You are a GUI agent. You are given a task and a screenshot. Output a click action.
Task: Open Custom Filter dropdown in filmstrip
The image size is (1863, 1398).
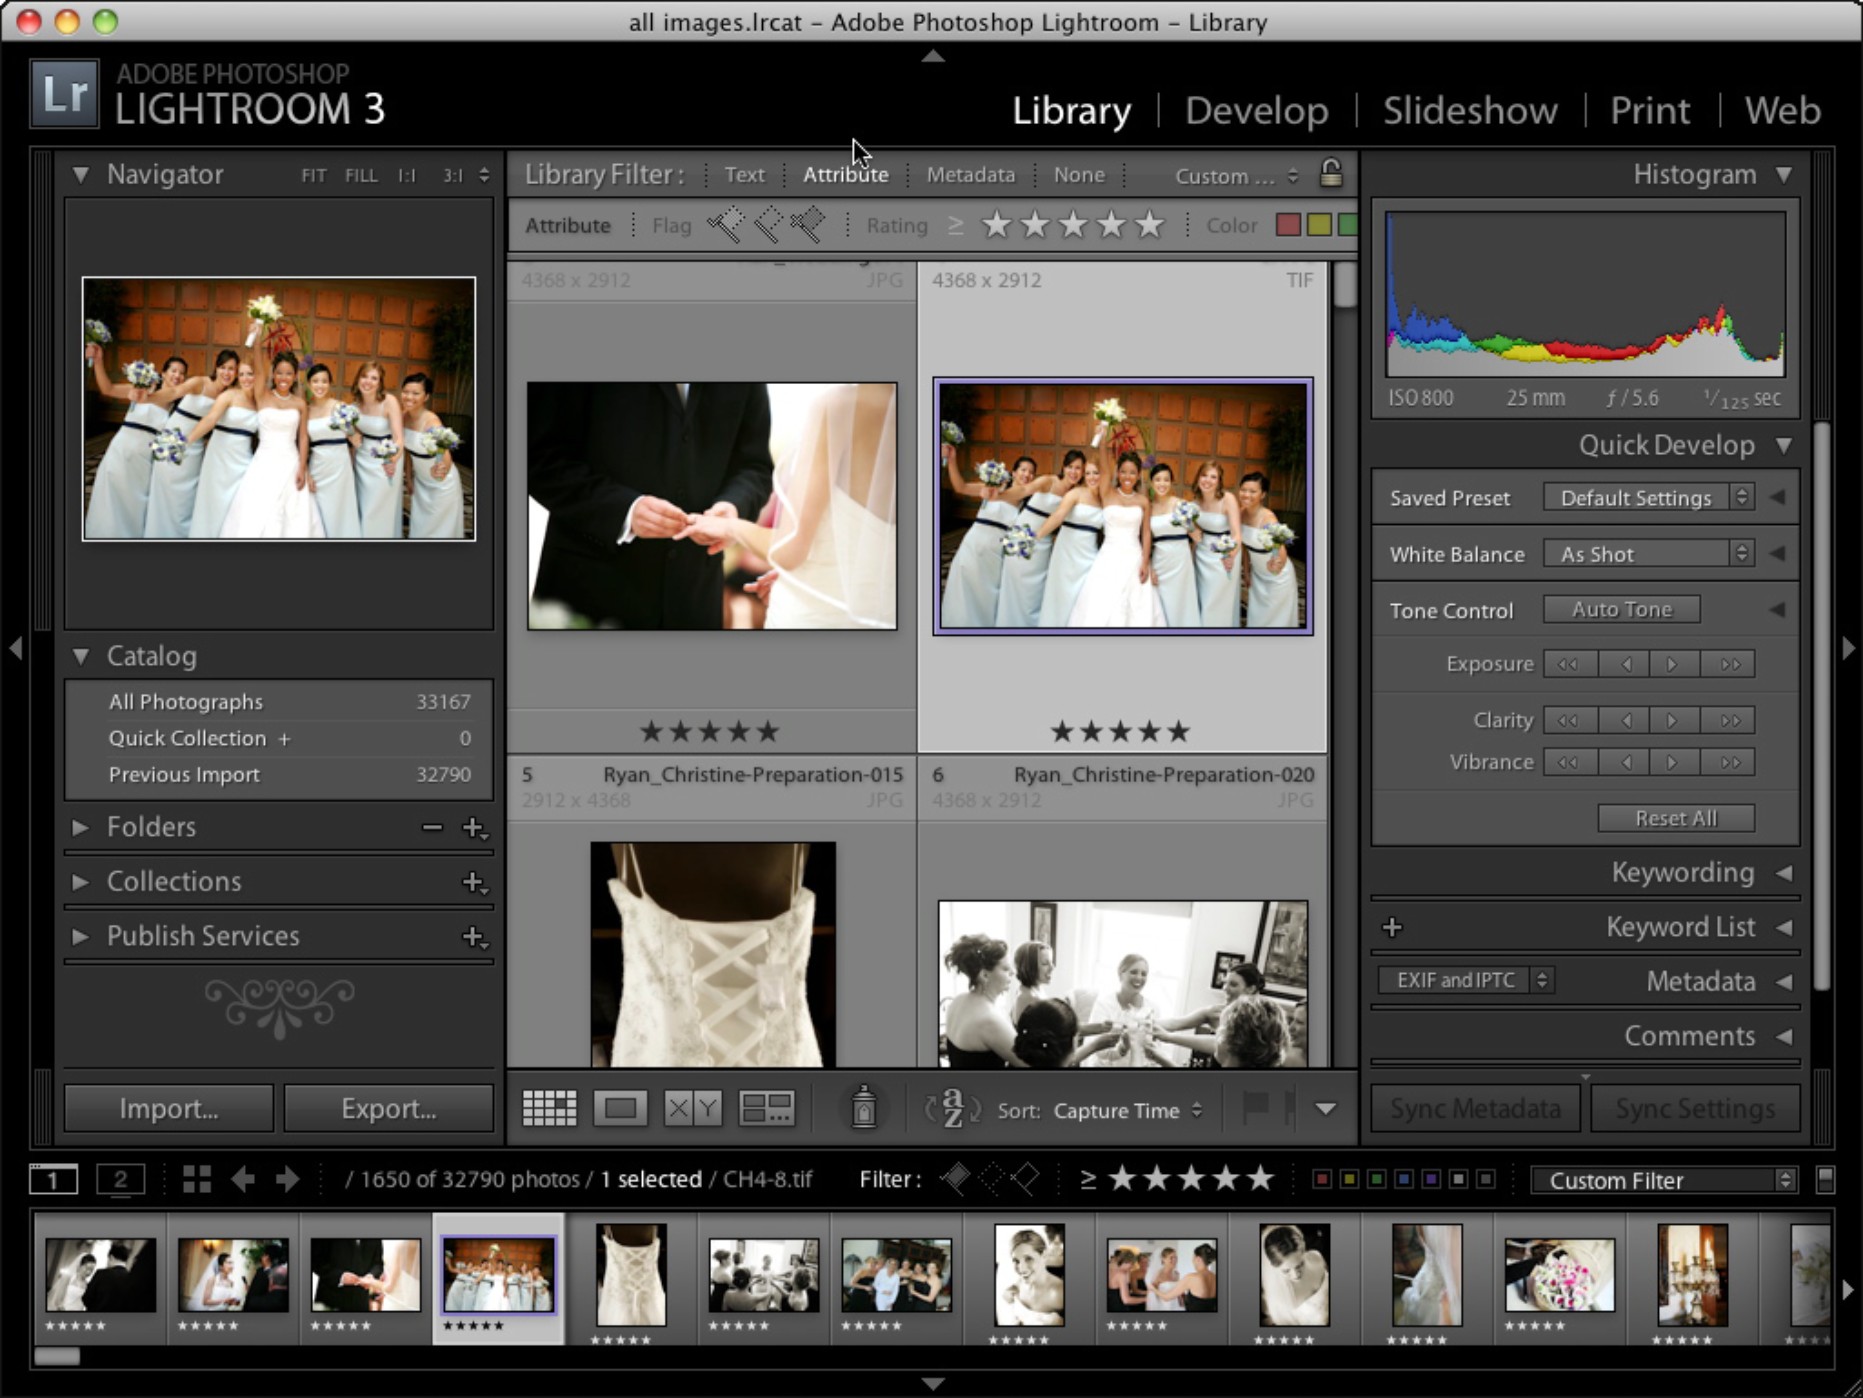click(x=1664, y=1180)
